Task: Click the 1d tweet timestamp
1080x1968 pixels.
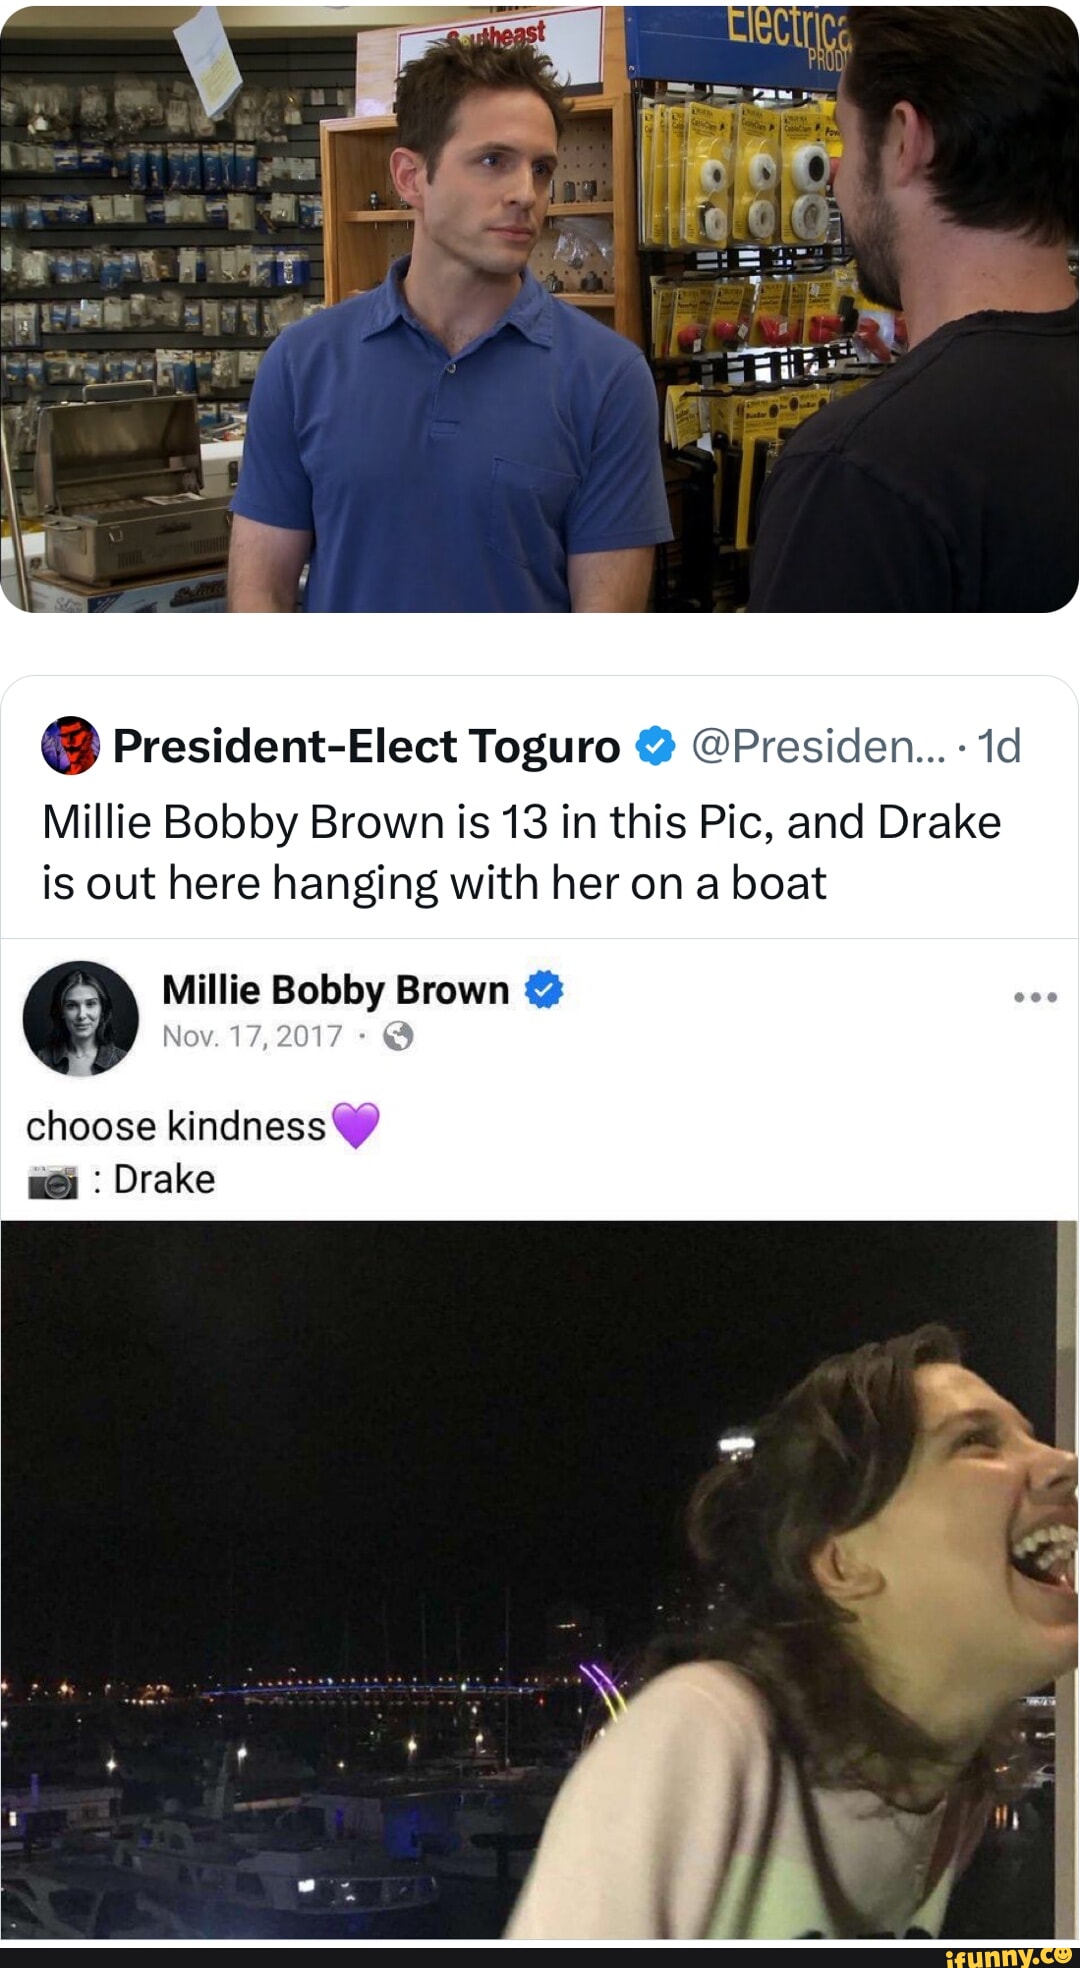Action: click(999, 746)
